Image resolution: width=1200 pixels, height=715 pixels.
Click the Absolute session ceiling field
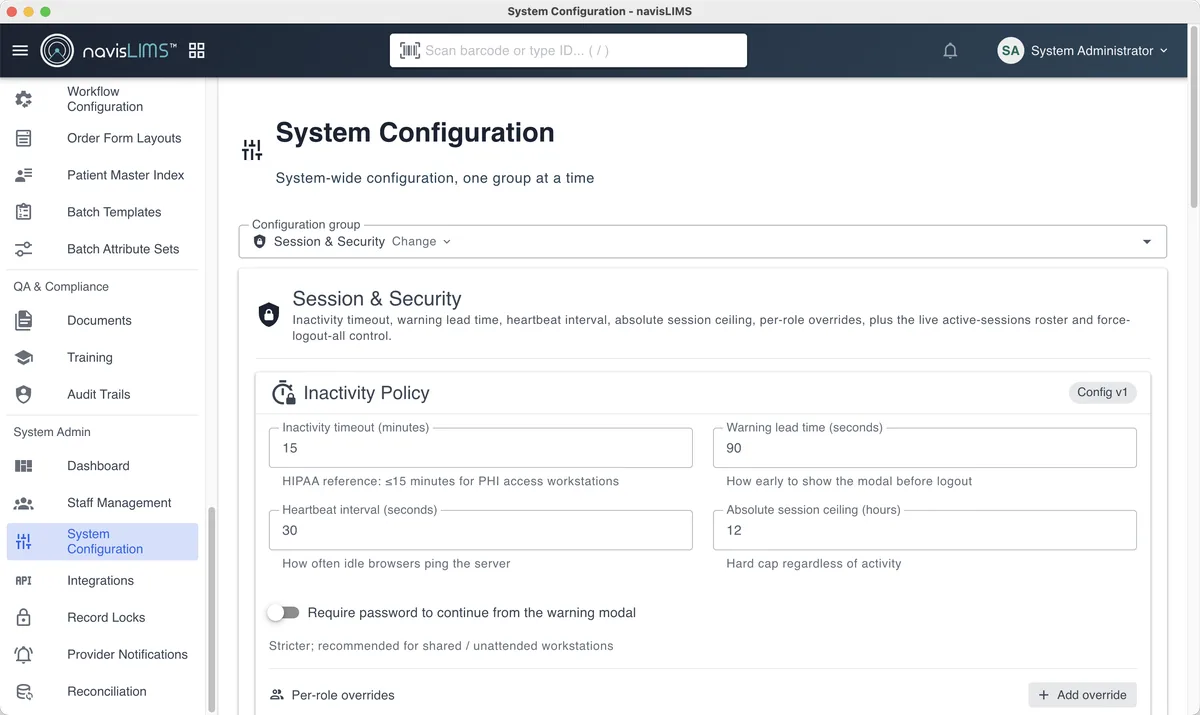click(925, 530)
